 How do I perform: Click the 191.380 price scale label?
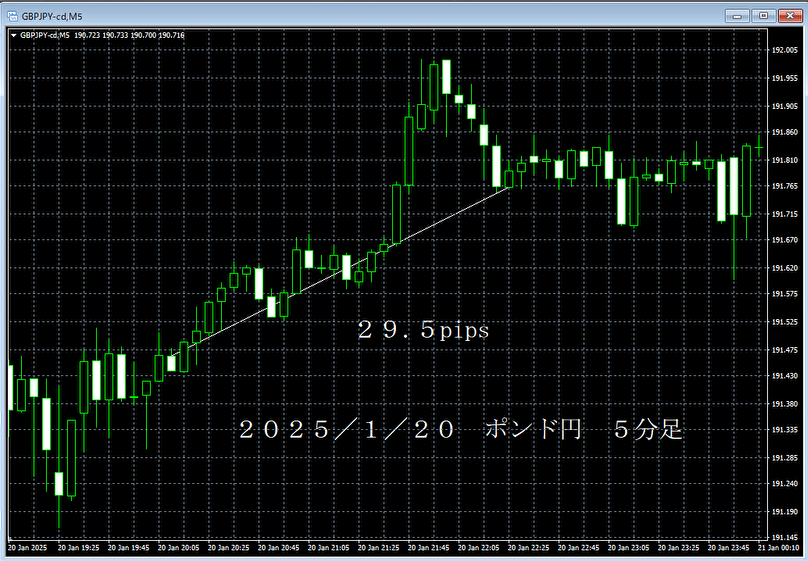[784, 404]
